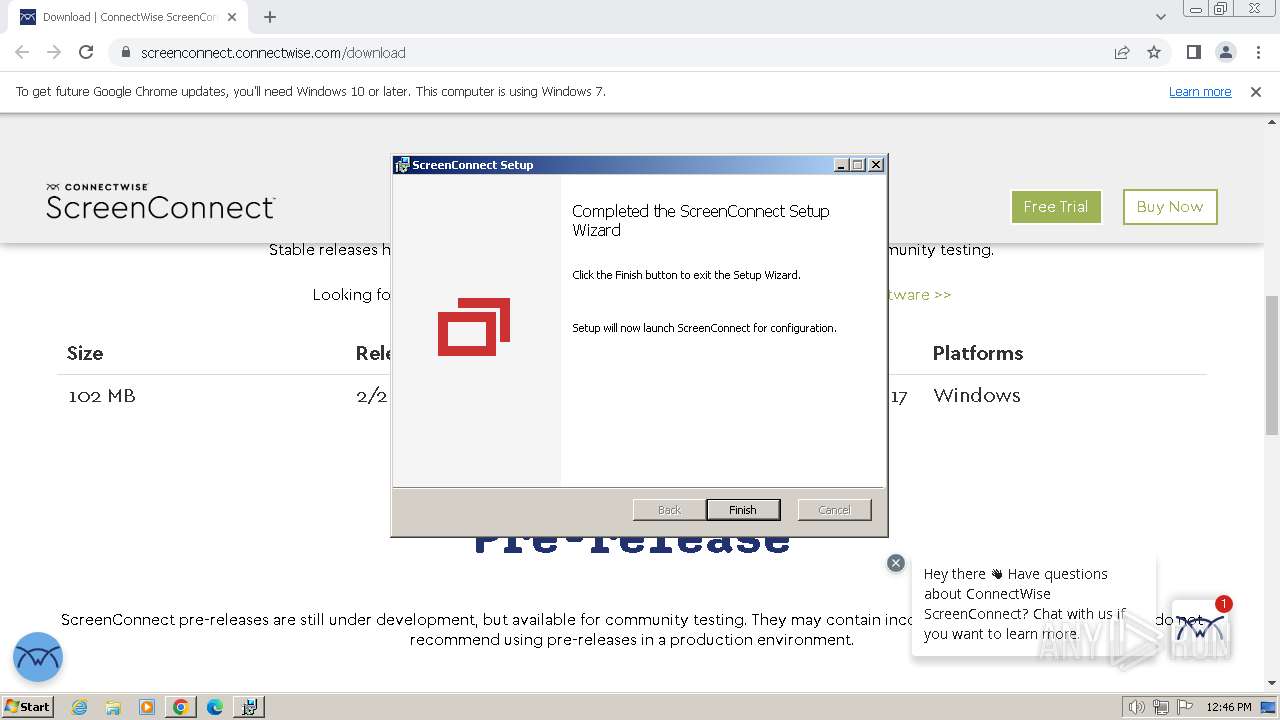The image size is (1280, 720).
Task: Bookmark this page with star icon
Action: [1154, 53]
